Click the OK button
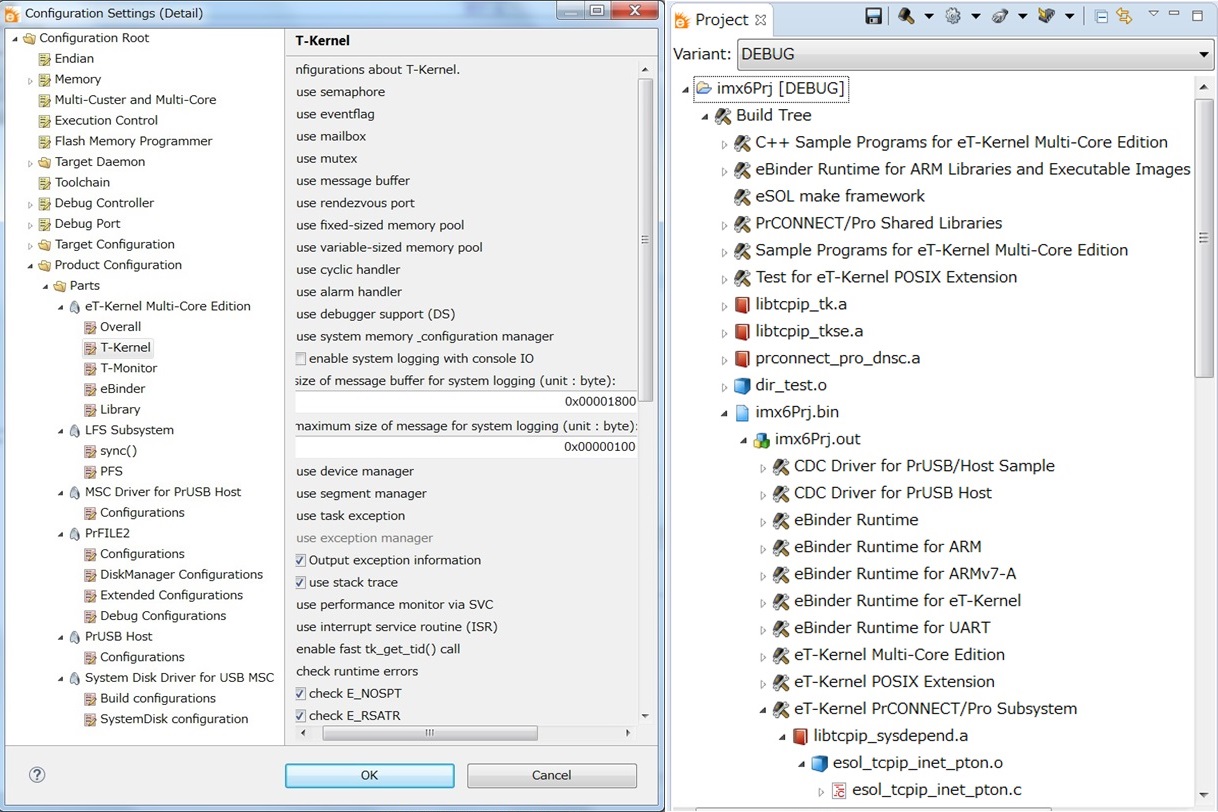The height and width of the screenshot is (812, 1218). coord(369,775)
